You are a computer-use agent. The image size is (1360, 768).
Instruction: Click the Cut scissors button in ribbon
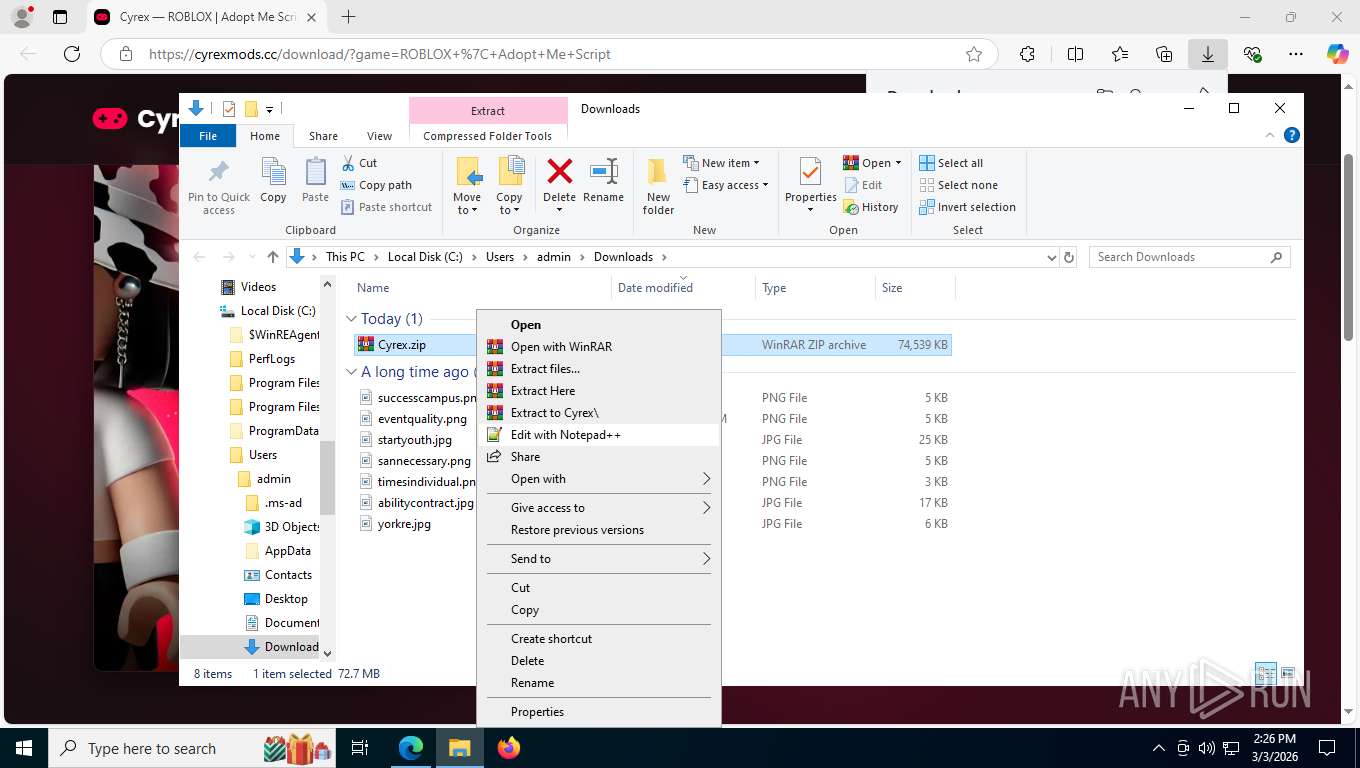(x=358, y=163)
